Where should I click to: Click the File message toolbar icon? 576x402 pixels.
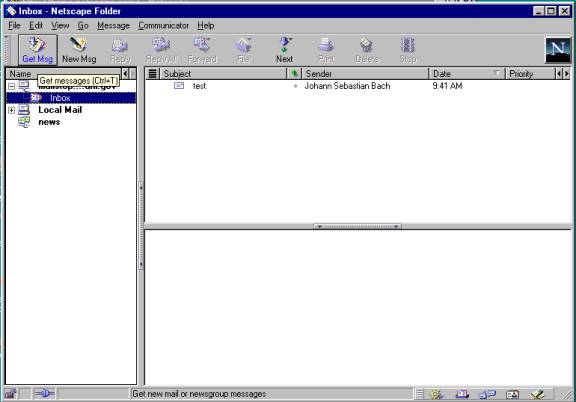(x=243, y=50)
